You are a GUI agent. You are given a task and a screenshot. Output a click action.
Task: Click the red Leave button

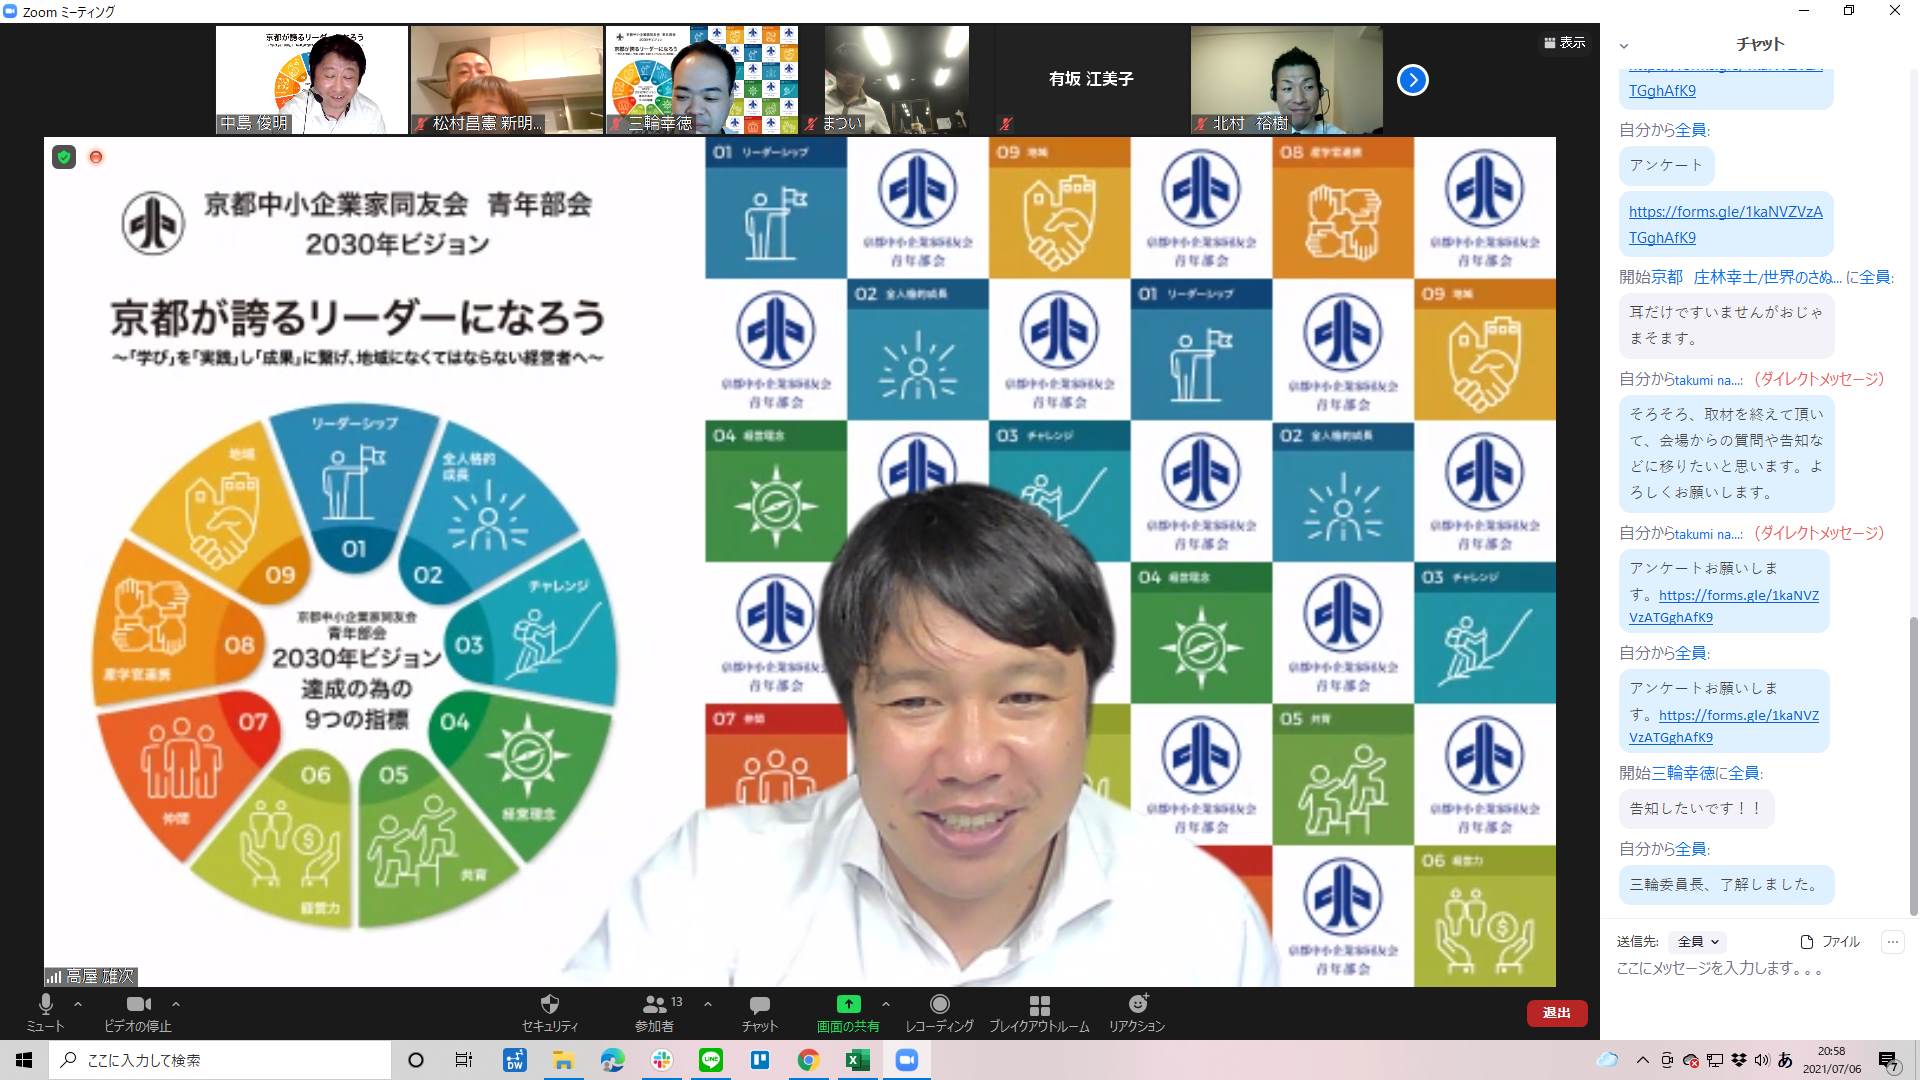click(x=1557, y=1013)
